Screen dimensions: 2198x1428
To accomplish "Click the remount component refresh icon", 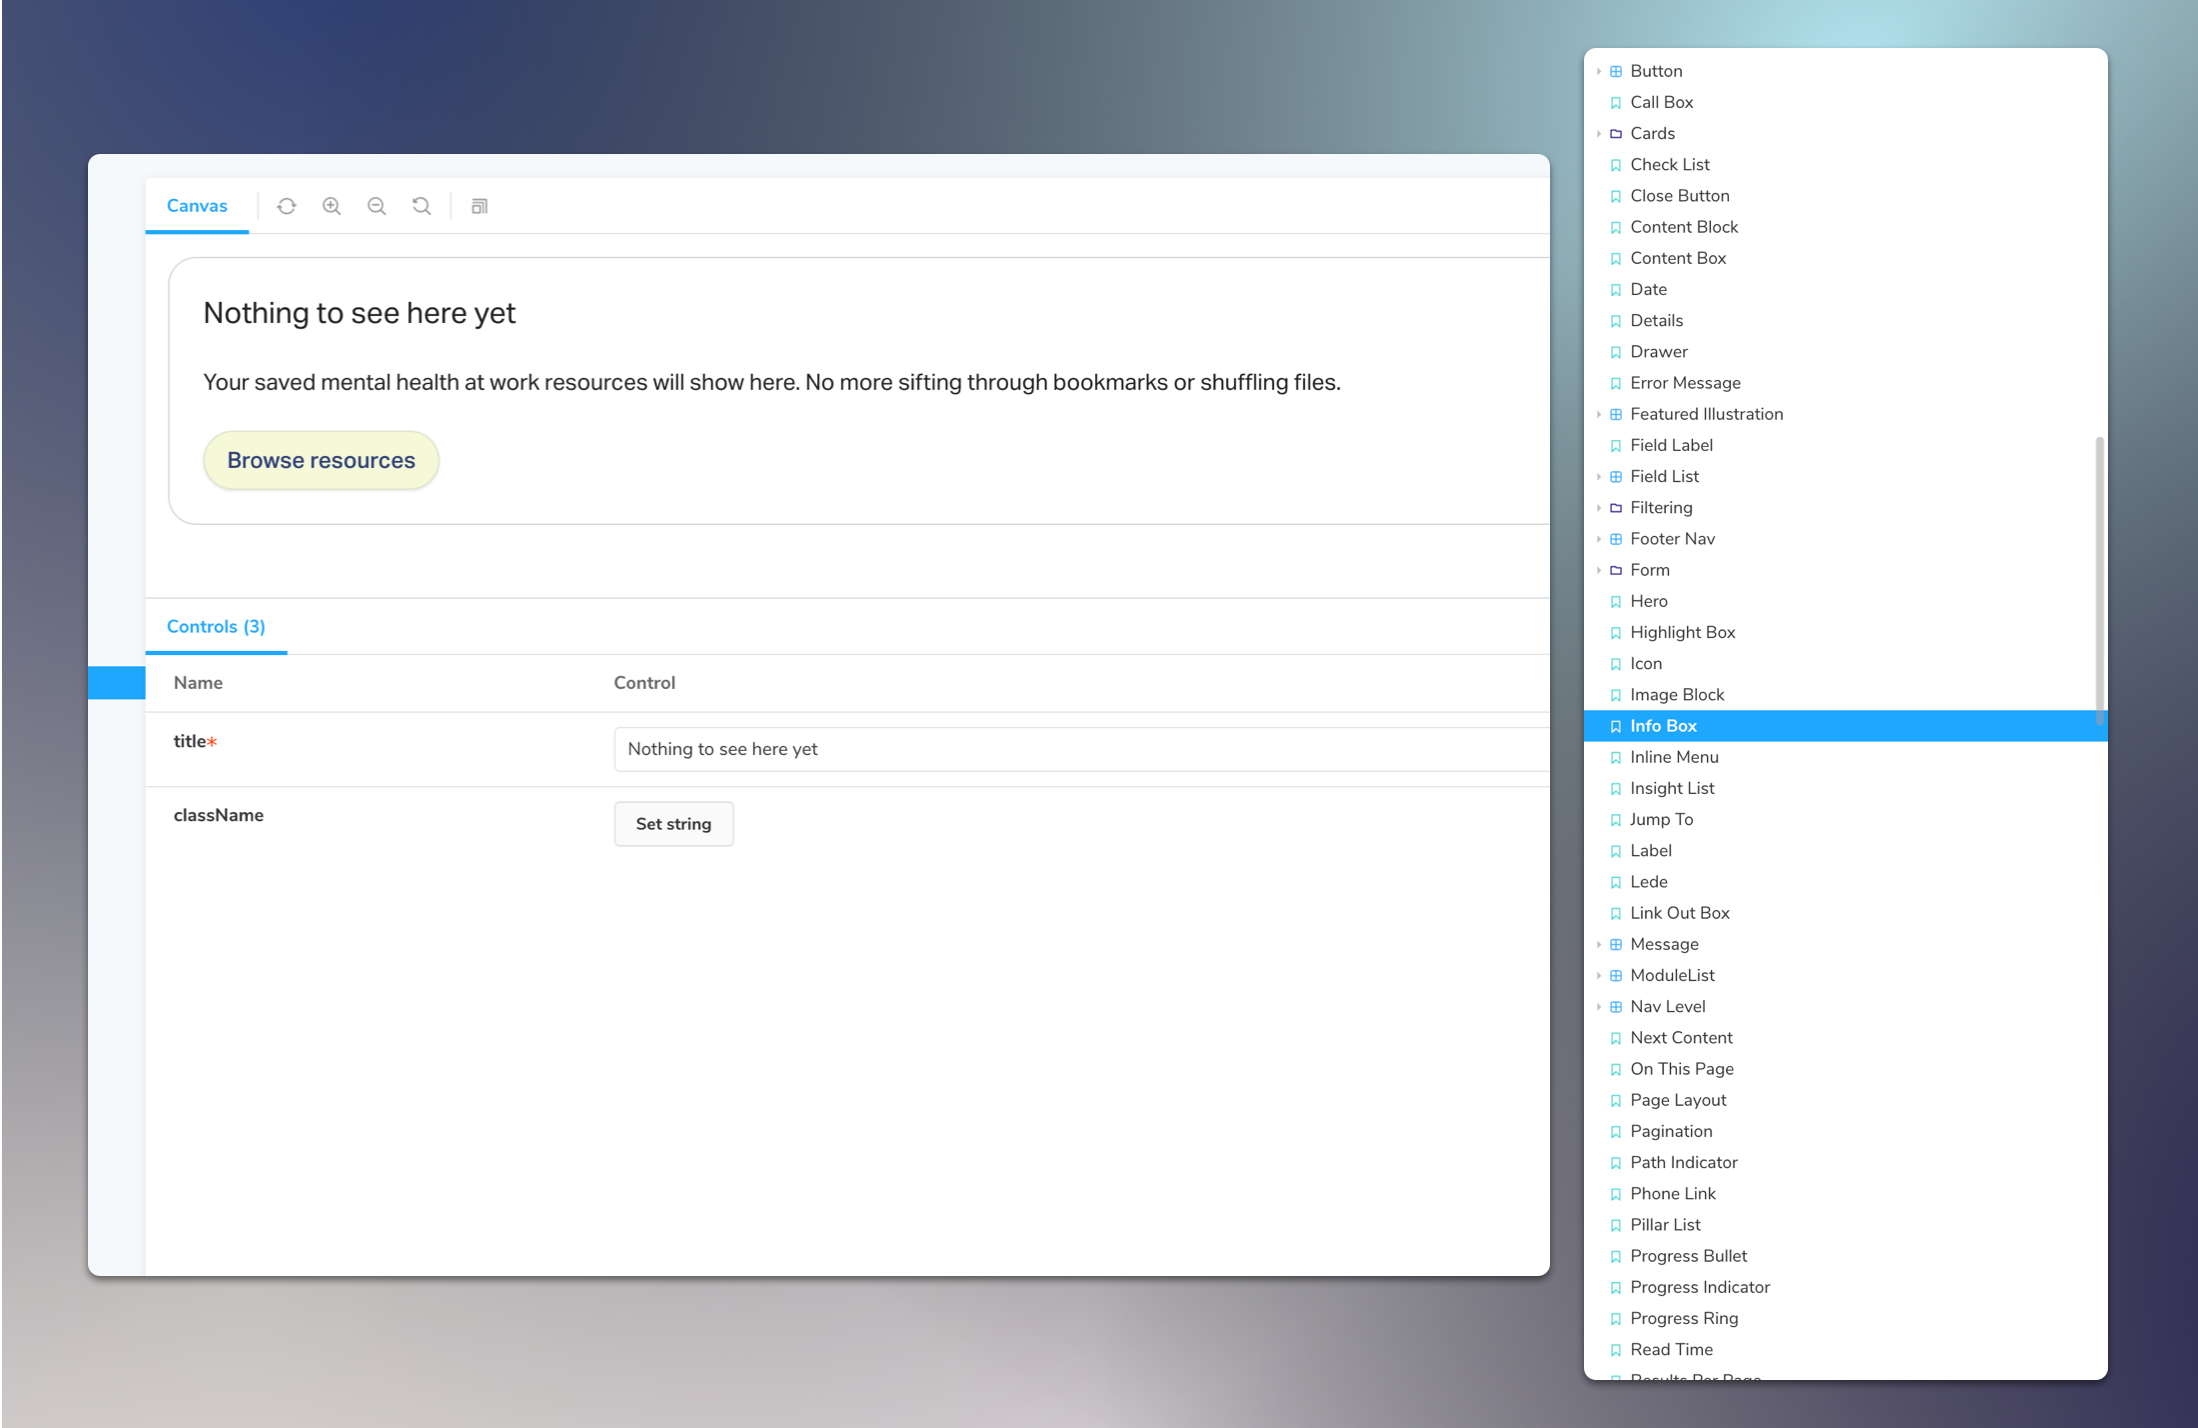I will (x=287, y=206).
